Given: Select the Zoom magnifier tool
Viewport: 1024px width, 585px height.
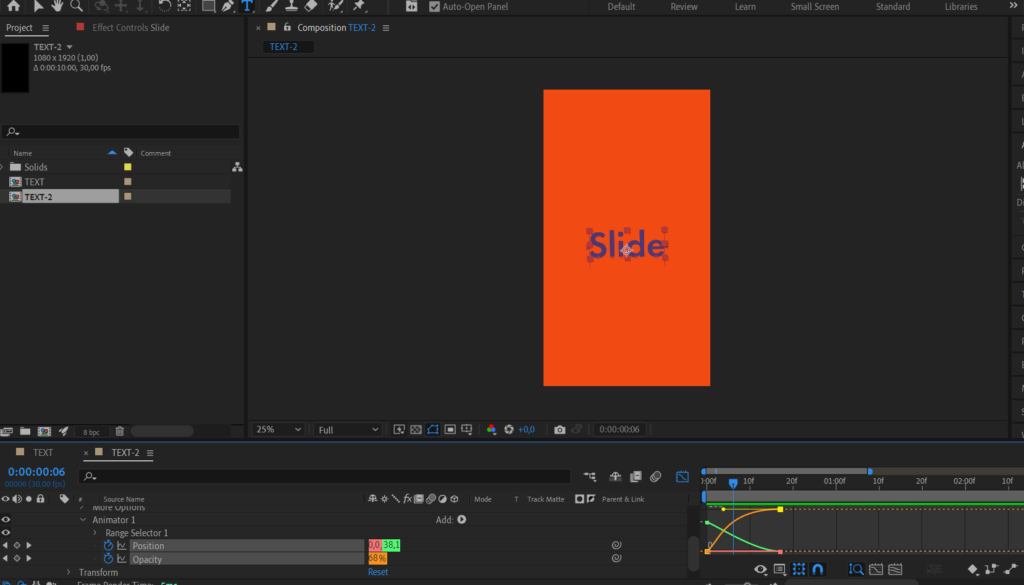Looking at the screenshot, I should point(76,6).
